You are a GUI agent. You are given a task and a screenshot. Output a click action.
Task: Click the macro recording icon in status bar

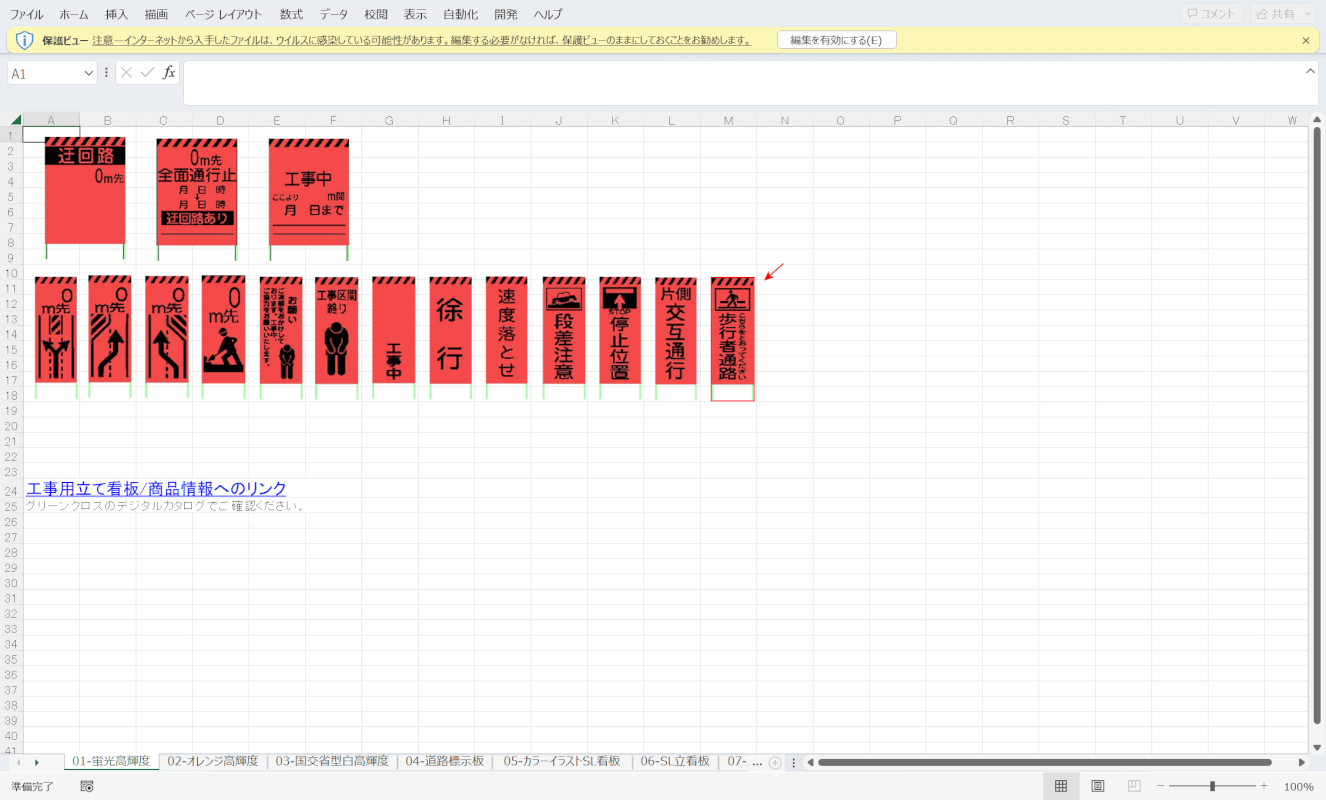[x=87, y=787]
